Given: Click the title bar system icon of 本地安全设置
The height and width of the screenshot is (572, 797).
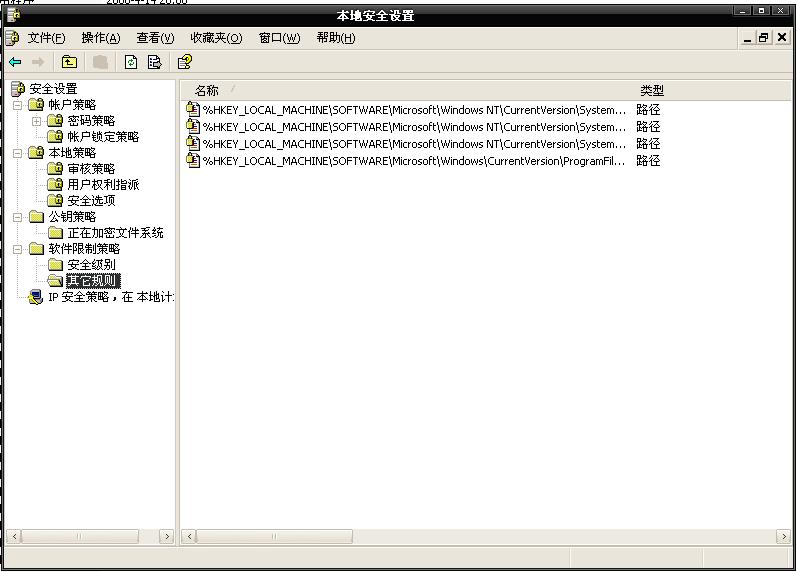Looking at the screenshot, I should click(x=14, y=16).
